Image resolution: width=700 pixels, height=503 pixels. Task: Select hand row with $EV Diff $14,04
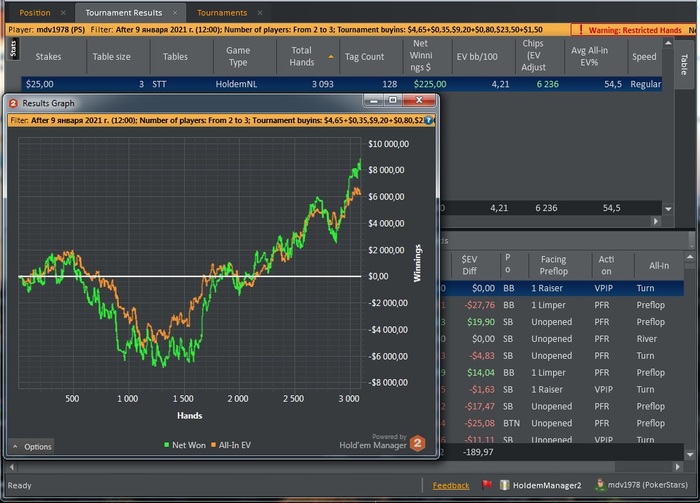click(562, 373)
